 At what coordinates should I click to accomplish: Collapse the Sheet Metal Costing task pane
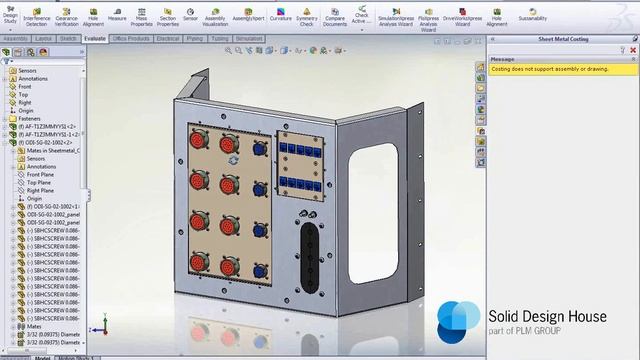click(493, 39)
